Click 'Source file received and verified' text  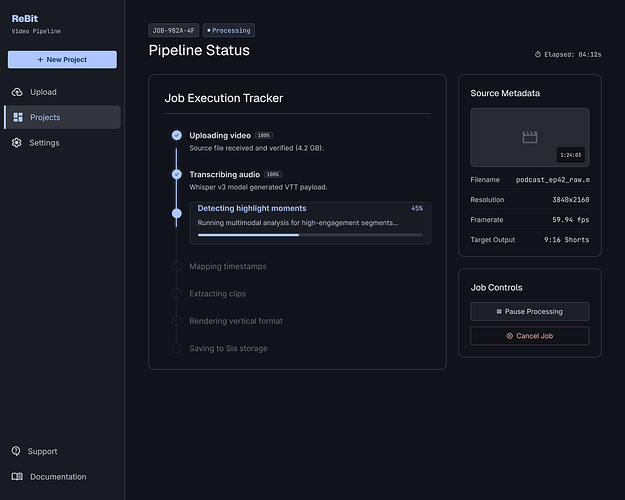[x=256, y=148]
